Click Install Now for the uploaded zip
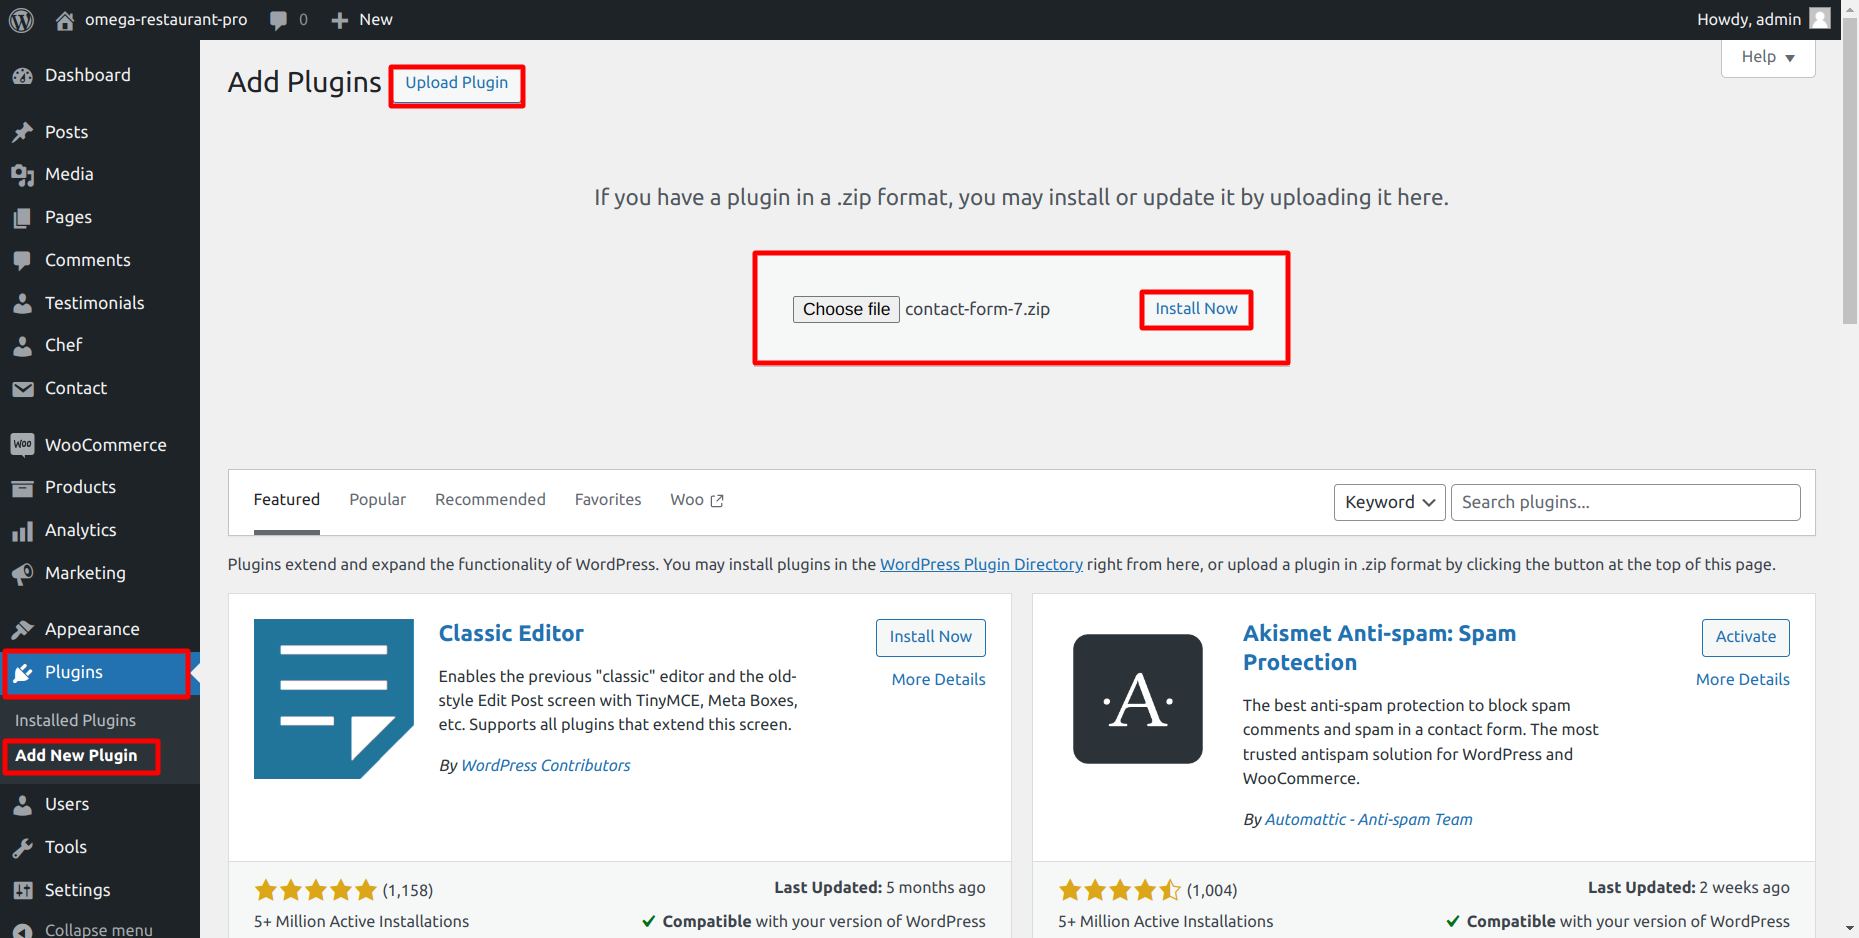 1196,309
